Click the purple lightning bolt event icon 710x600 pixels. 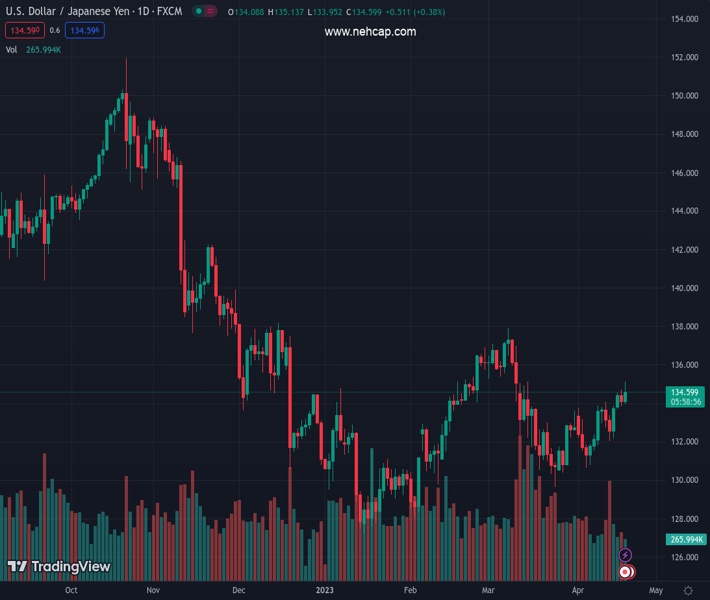(626, 555)
